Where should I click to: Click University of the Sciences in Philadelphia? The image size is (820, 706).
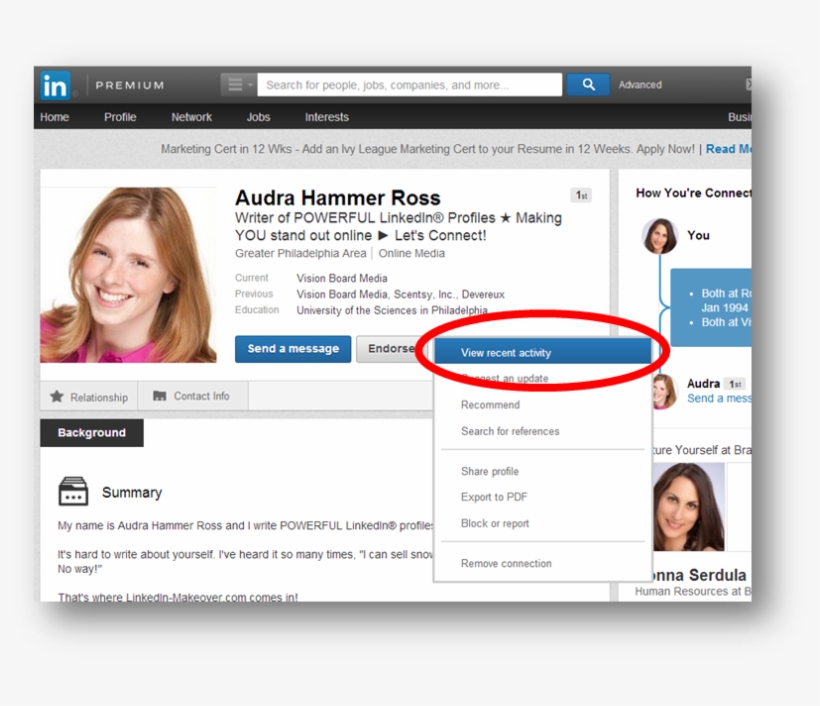pyautogui.click(x=392, y=311)
